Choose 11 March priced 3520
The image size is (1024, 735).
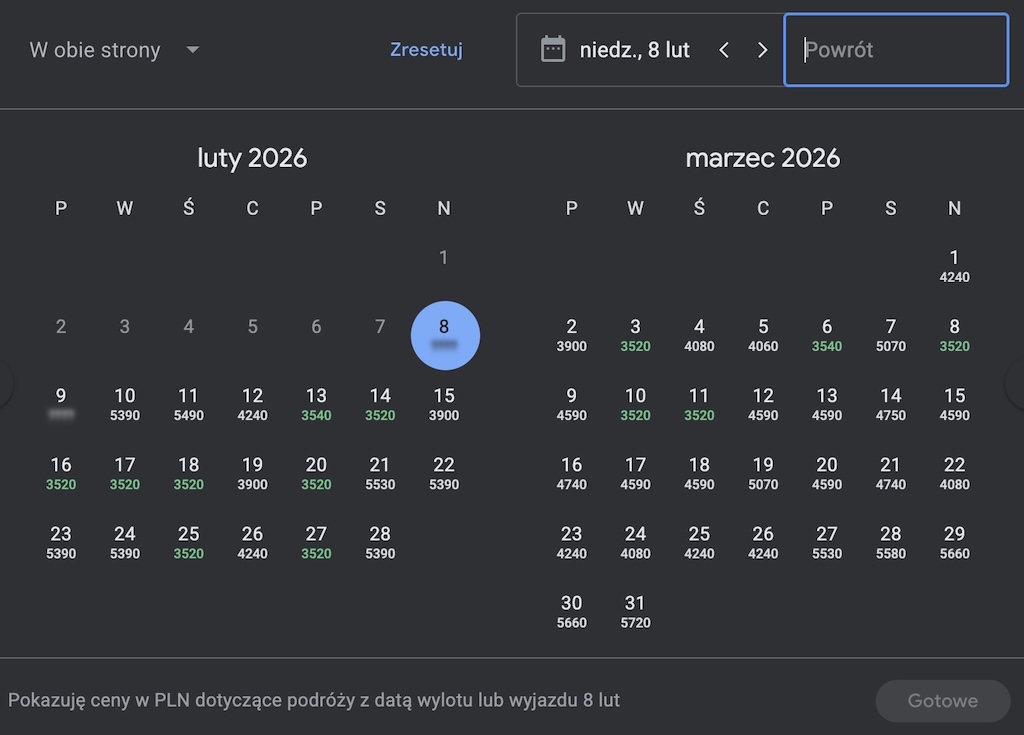(x=699, y=404)
